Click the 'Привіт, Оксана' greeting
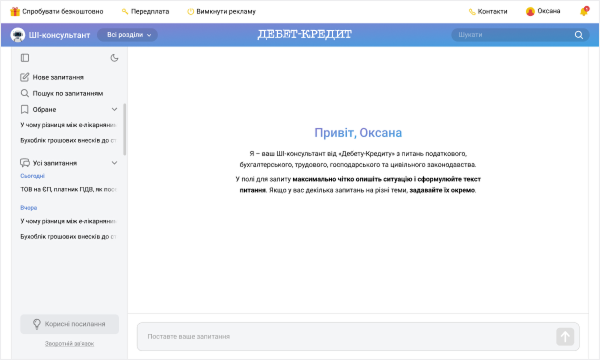 (358, 133)
